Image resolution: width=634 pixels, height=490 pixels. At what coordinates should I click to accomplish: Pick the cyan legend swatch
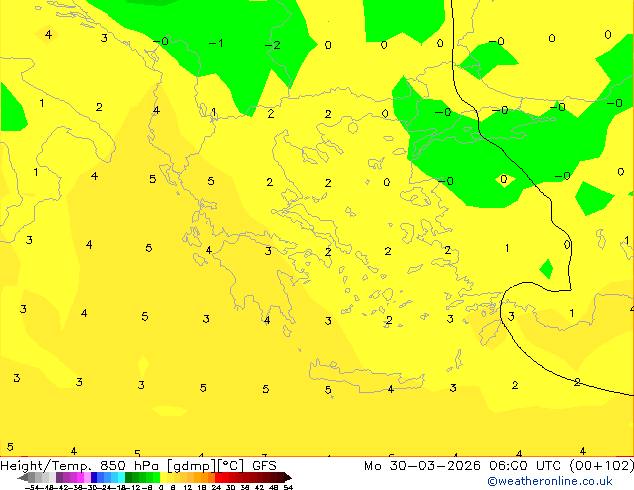122,477
